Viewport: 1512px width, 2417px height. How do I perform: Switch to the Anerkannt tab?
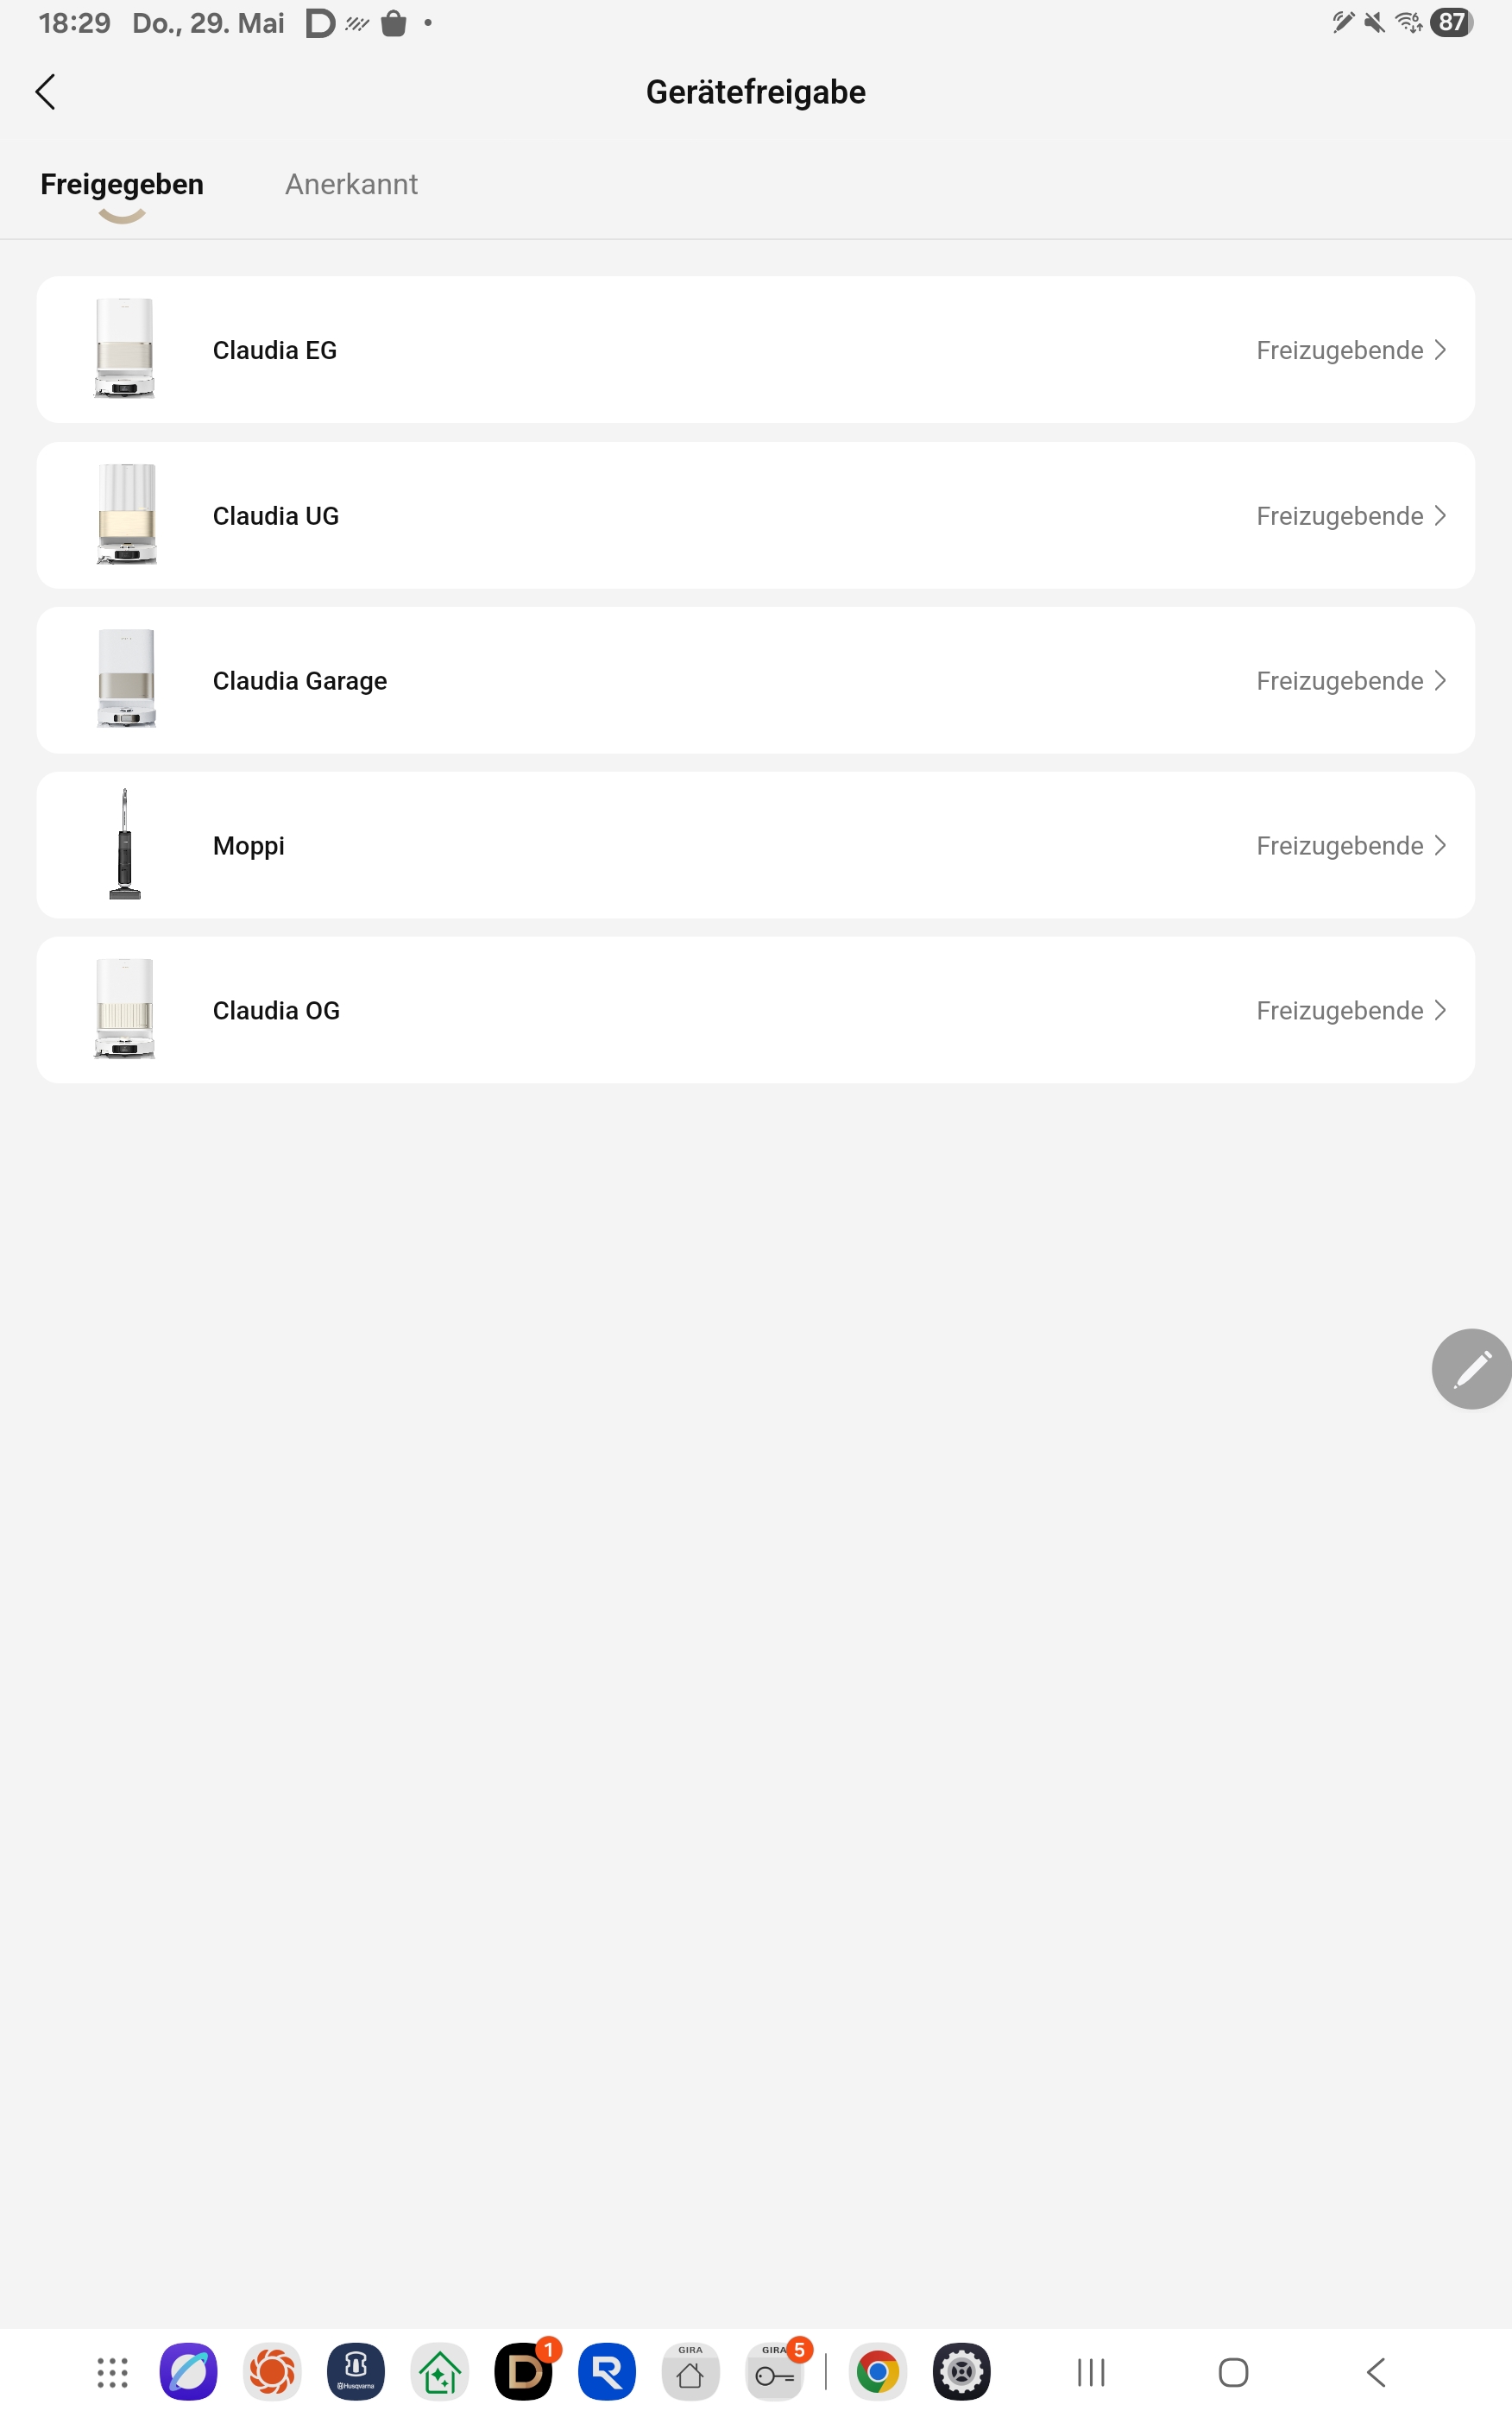pos(351,184)
